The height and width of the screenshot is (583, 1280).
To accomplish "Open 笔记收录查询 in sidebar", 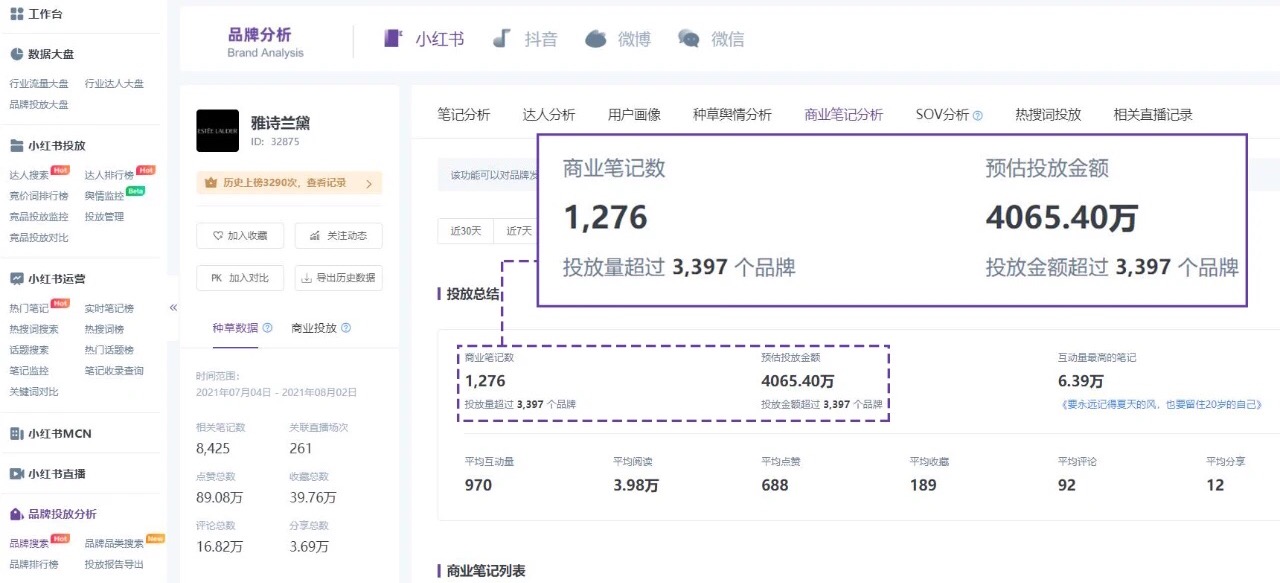I will pyautogui.click(x=114, y=370).
